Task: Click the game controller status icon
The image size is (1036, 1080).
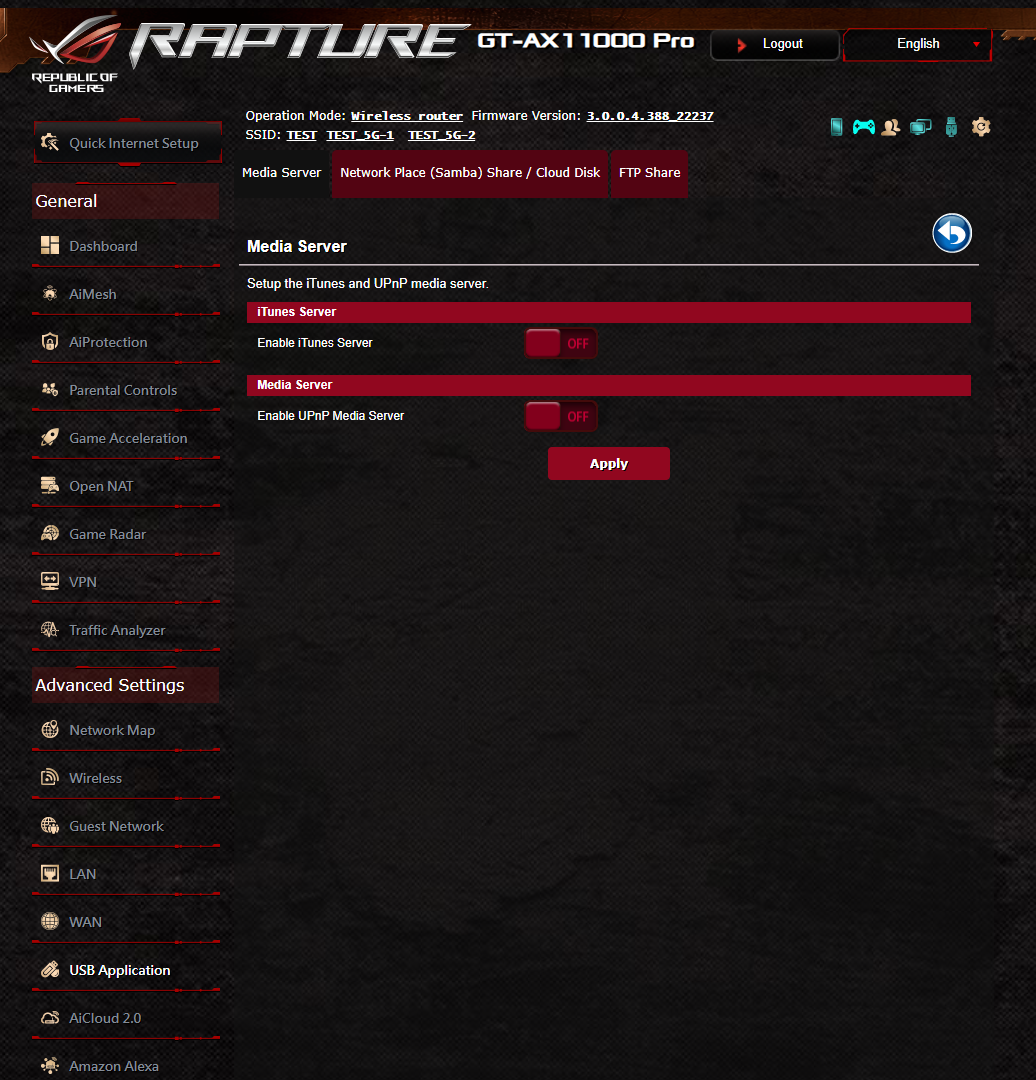Action: [863, 127]
